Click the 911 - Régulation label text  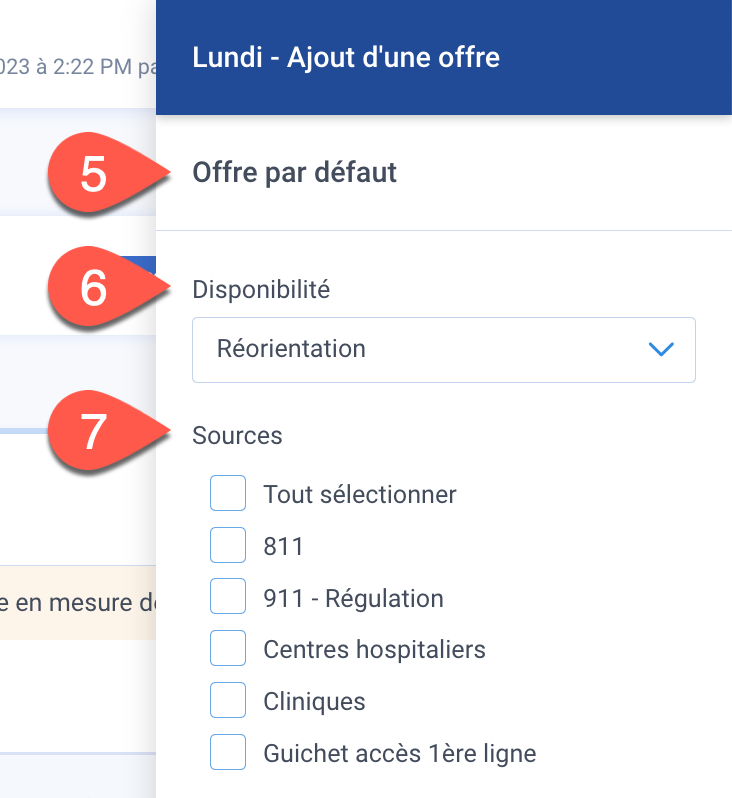click(353, 598)
